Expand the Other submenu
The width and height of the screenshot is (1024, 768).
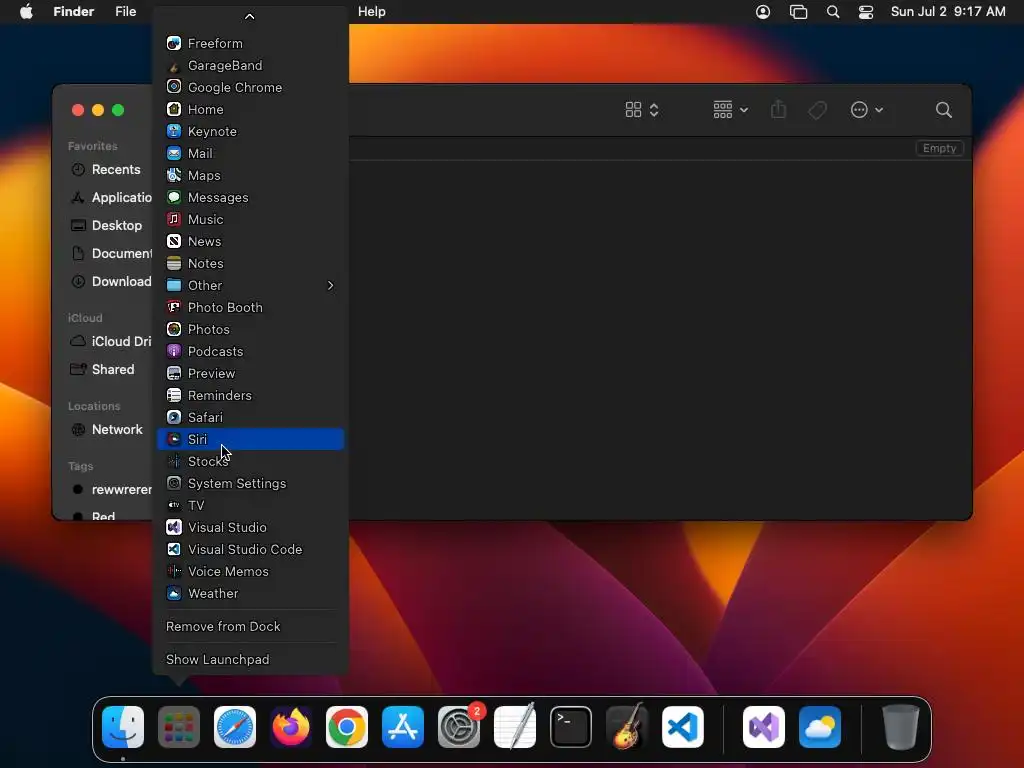(x=251, y=285)
